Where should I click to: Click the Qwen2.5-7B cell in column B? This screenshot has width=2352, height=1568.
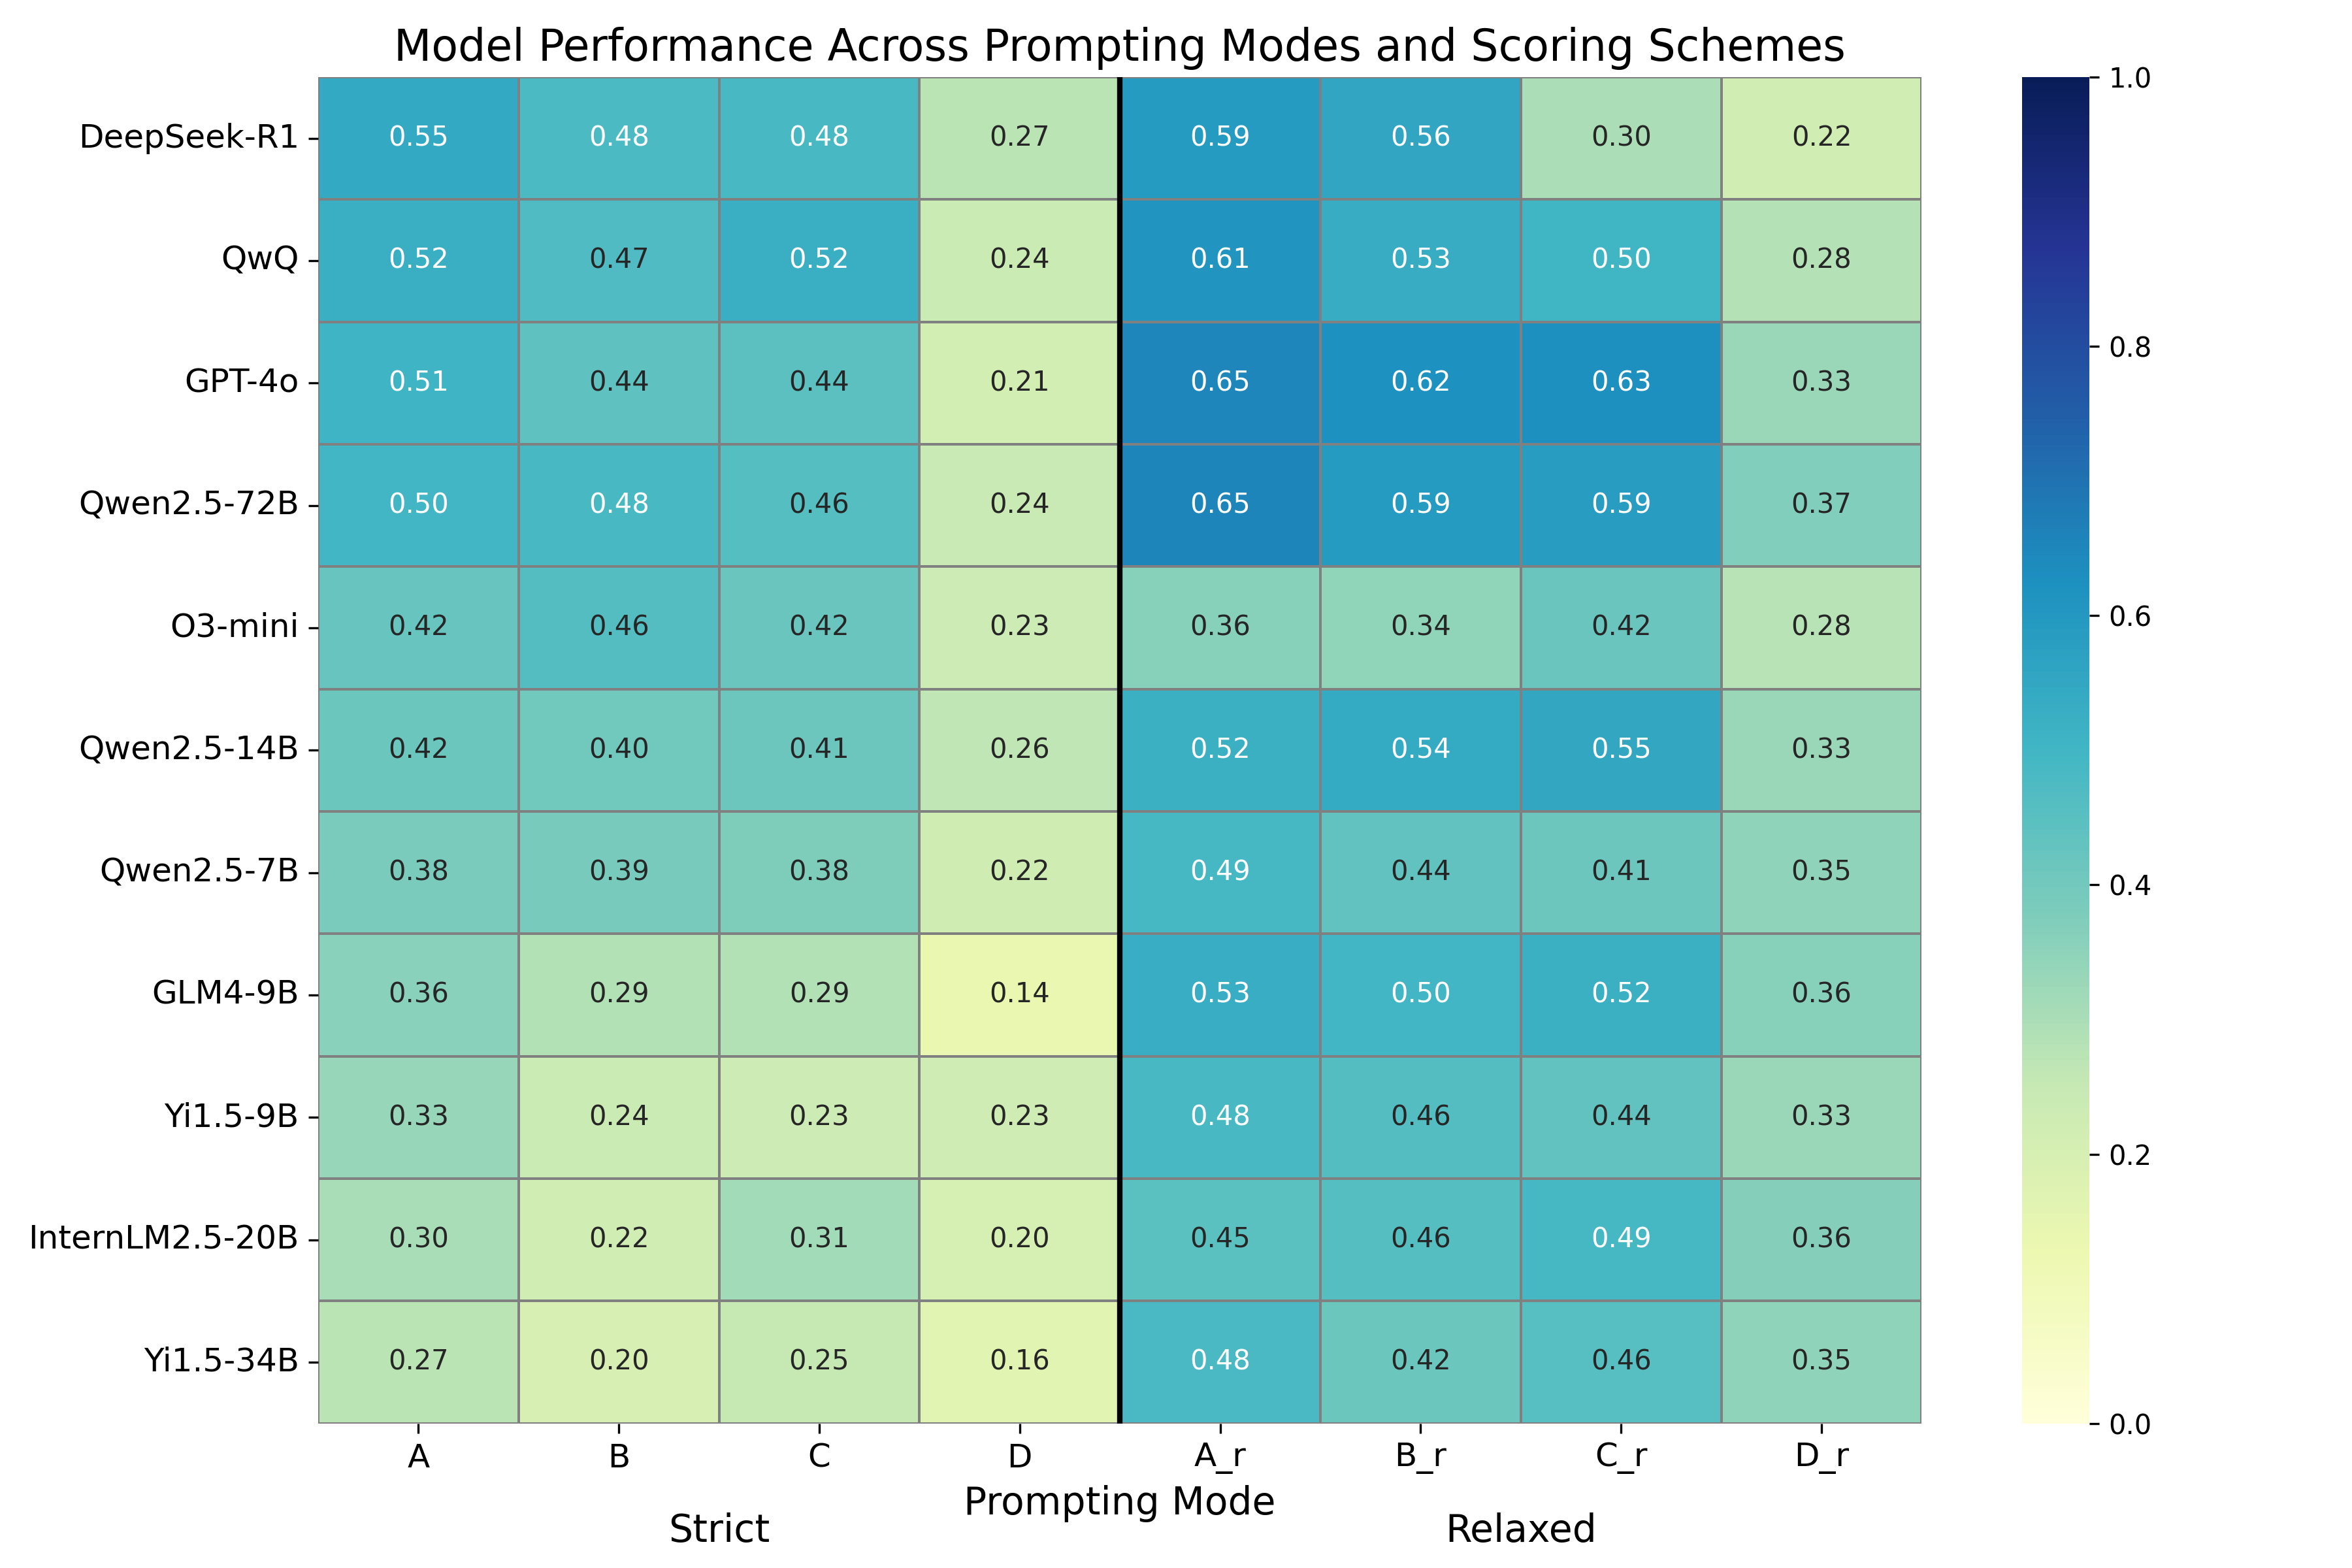619,871
